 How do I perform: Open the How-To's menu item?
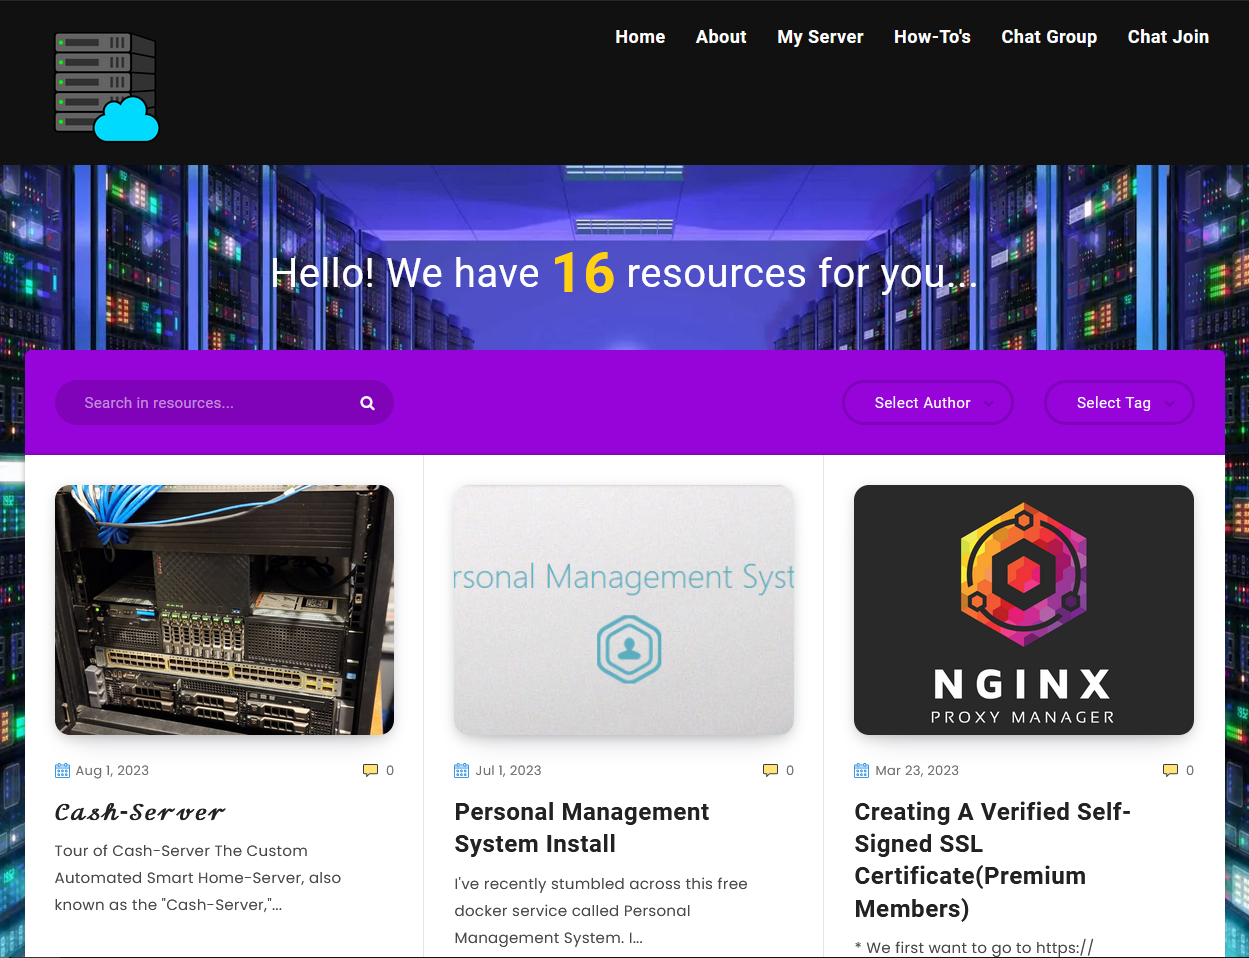(932, 37)
